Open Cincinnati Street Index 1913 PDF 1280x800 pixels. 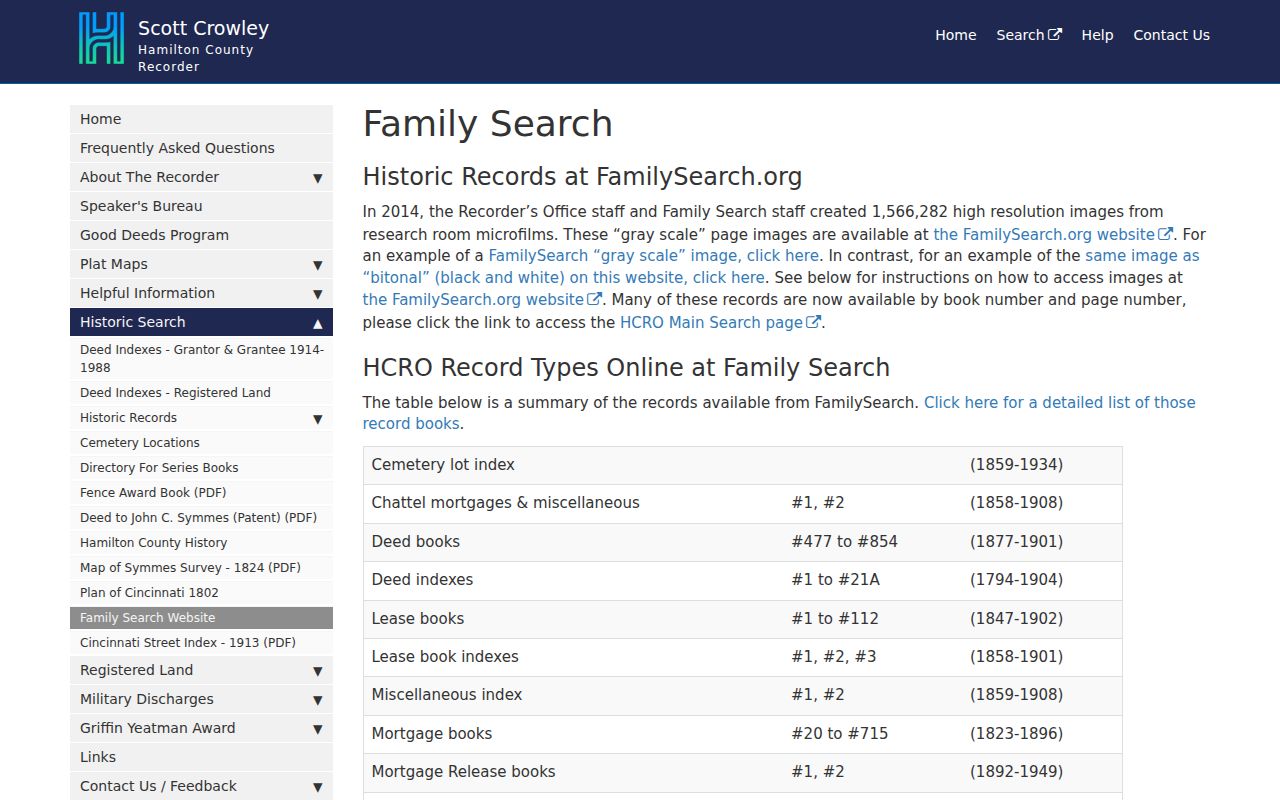[201, 643]
